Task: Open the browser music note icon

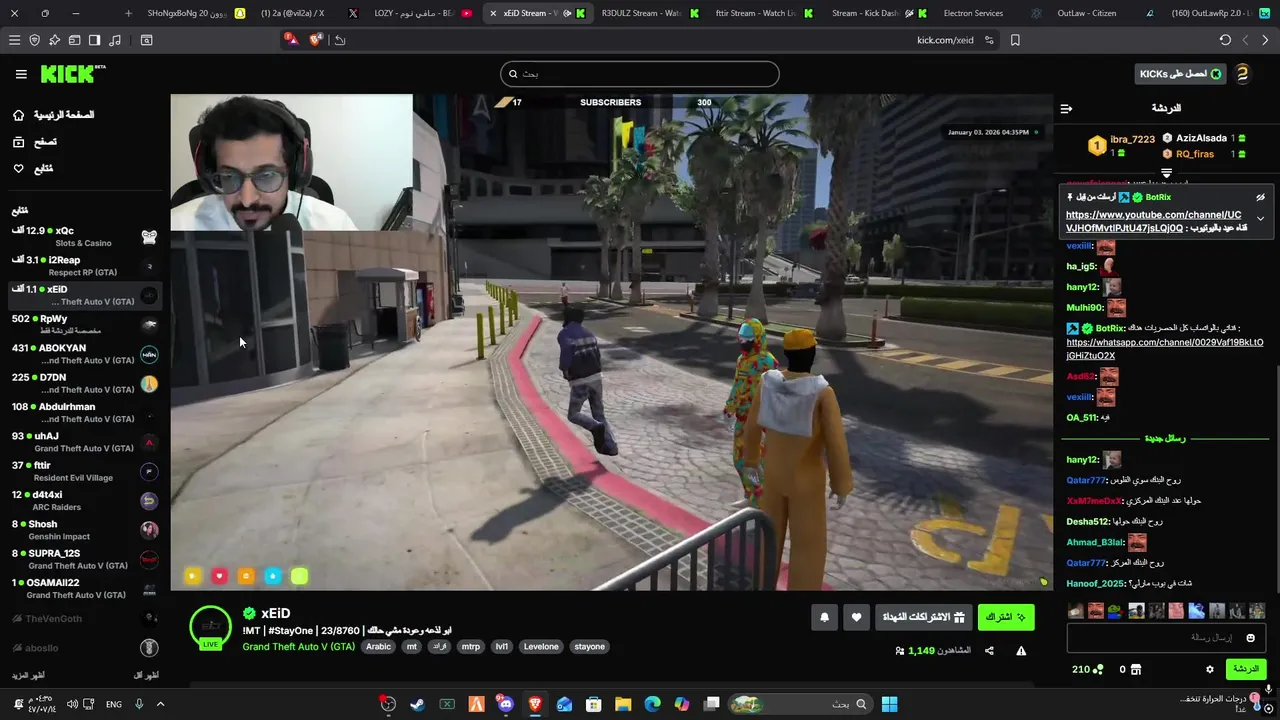Action: 115,40
